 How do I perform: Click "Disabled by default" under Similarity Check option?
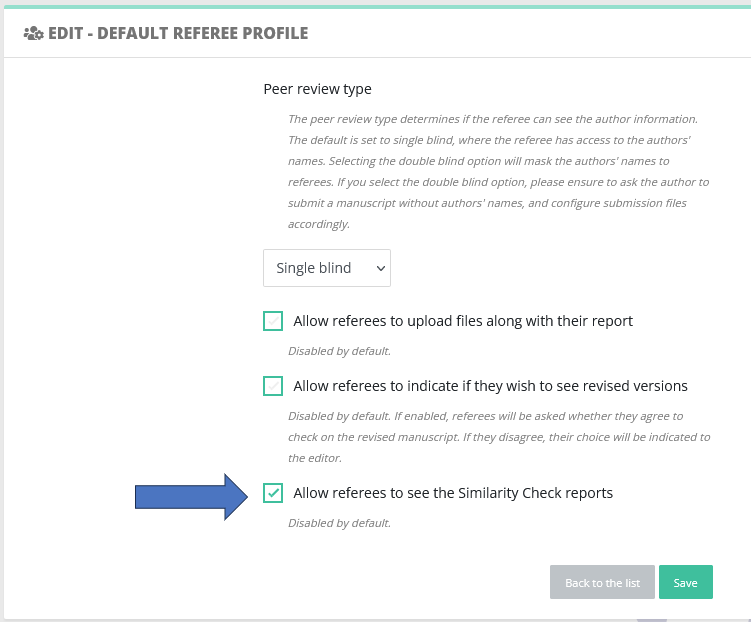point(339,523)
